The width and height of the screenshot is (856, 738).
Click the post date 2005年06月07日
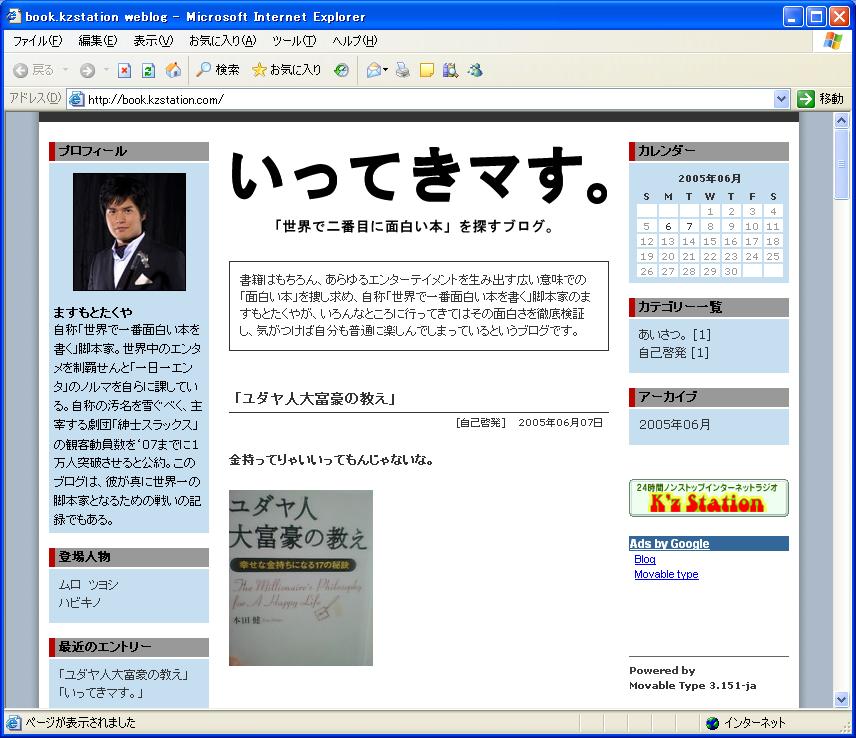561,422
